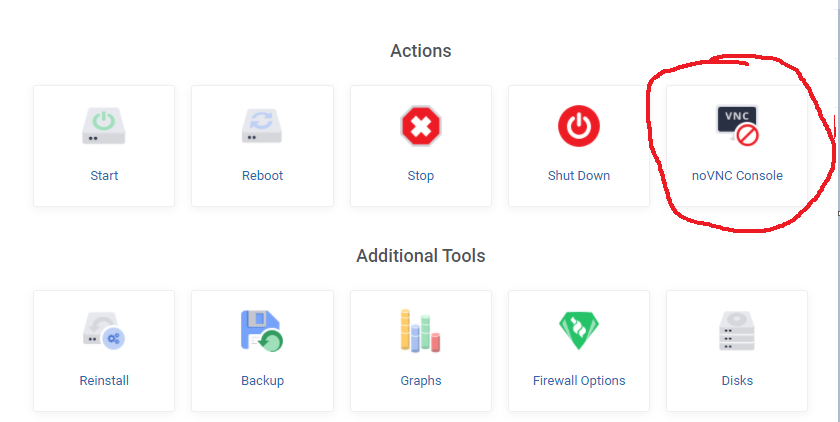Select the Reinstall text link
Screen dimensions: 840x422
click(x=104, y=381)
